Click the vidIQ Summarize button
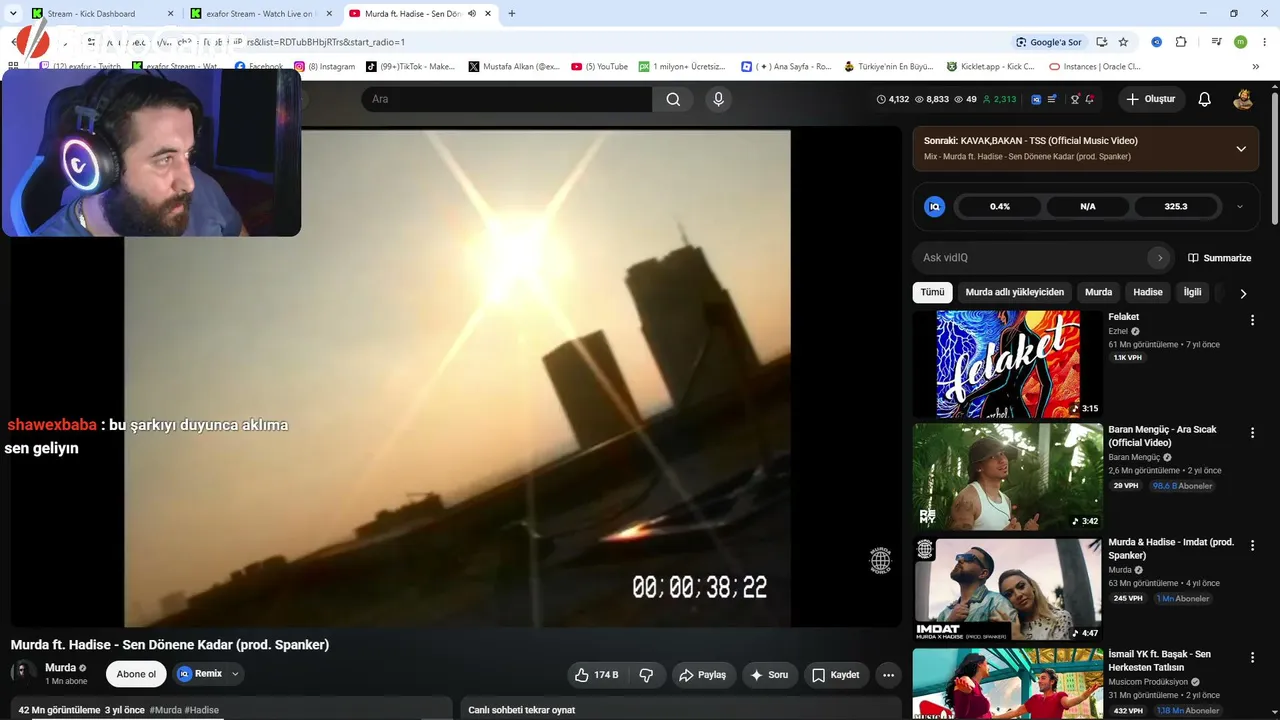This screenshot has height=720, width=1280. [x=1219, y=258]
